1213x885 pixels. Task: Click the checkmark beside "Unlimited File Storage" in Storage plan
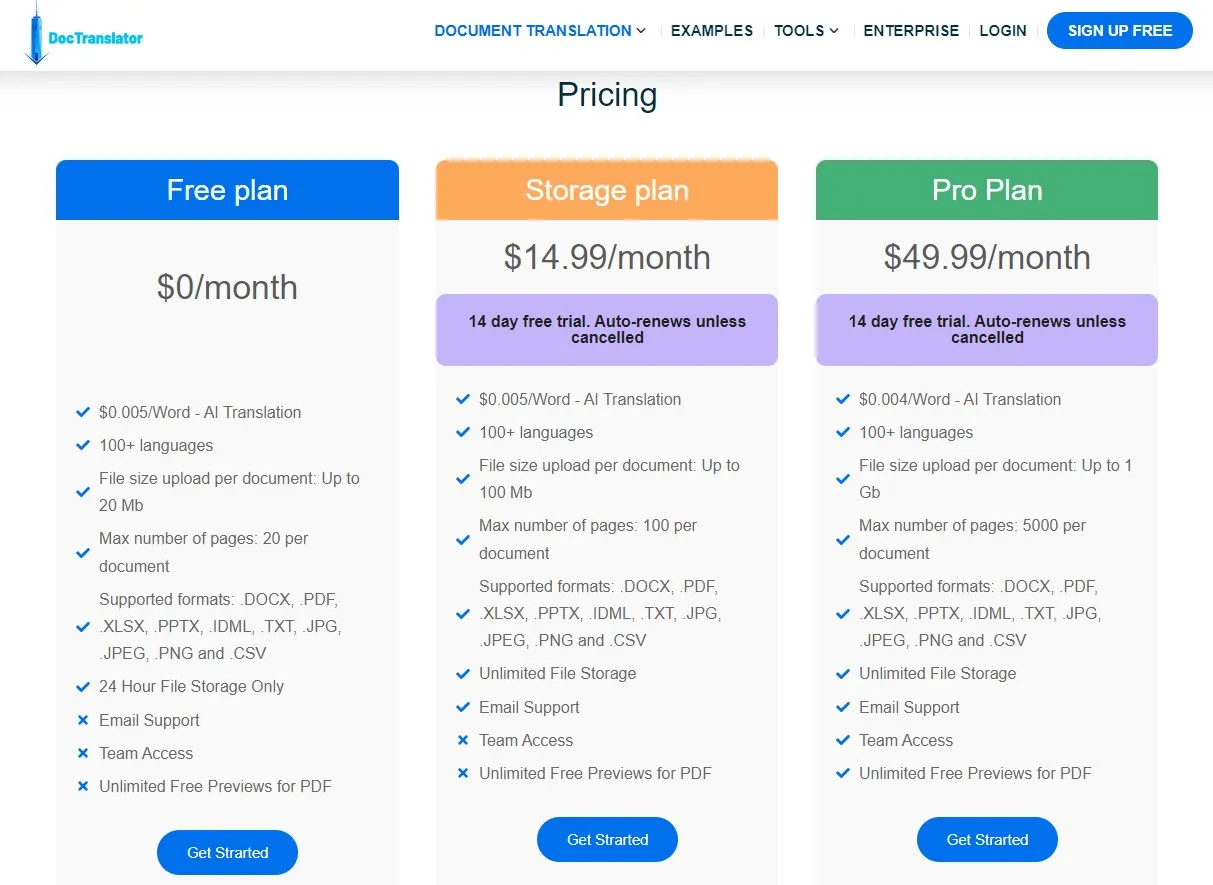(463, 673)
